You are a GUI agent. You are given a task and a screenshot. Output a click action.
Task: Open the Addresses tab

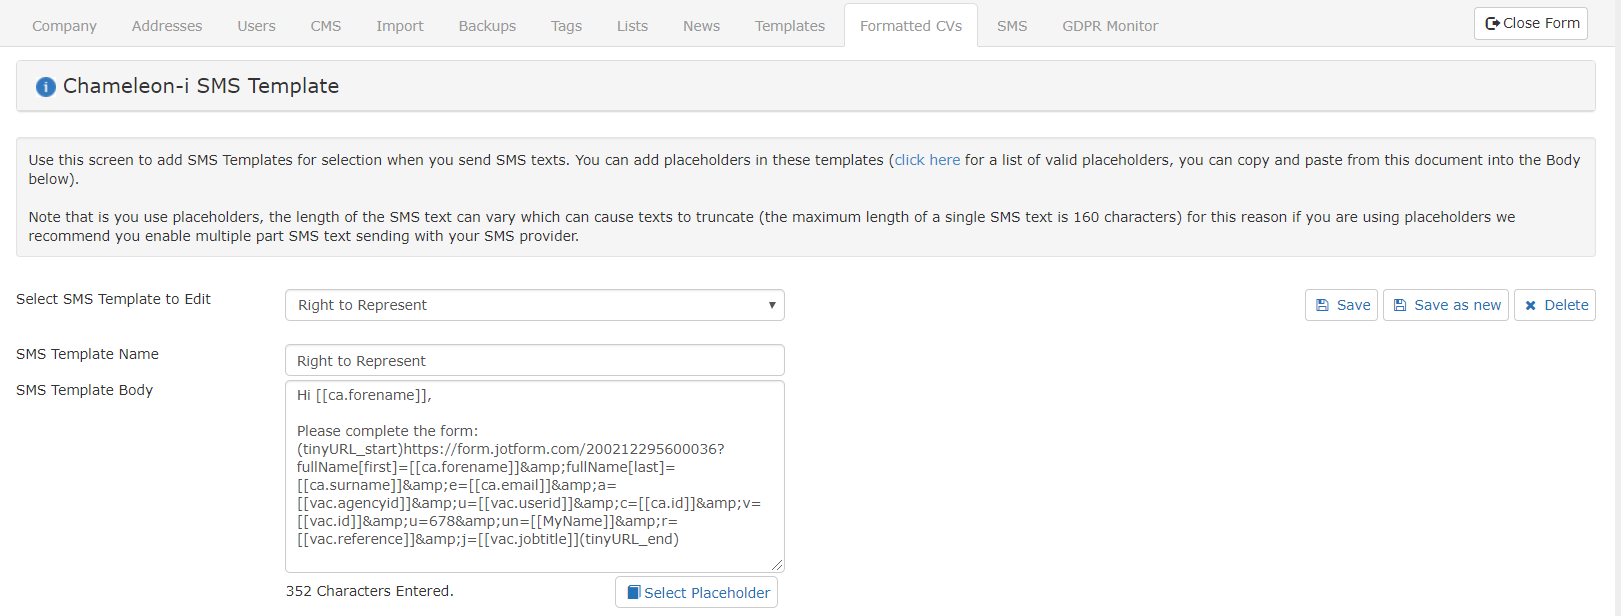click(167, 26)
